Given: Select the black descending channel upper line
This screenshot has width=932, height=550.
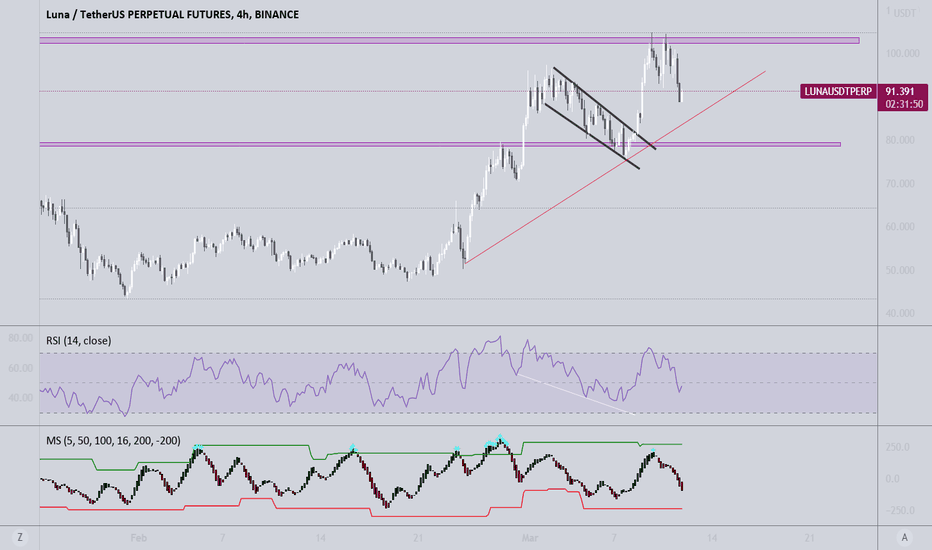Looking at the screenshot, I should coord(604,108).
